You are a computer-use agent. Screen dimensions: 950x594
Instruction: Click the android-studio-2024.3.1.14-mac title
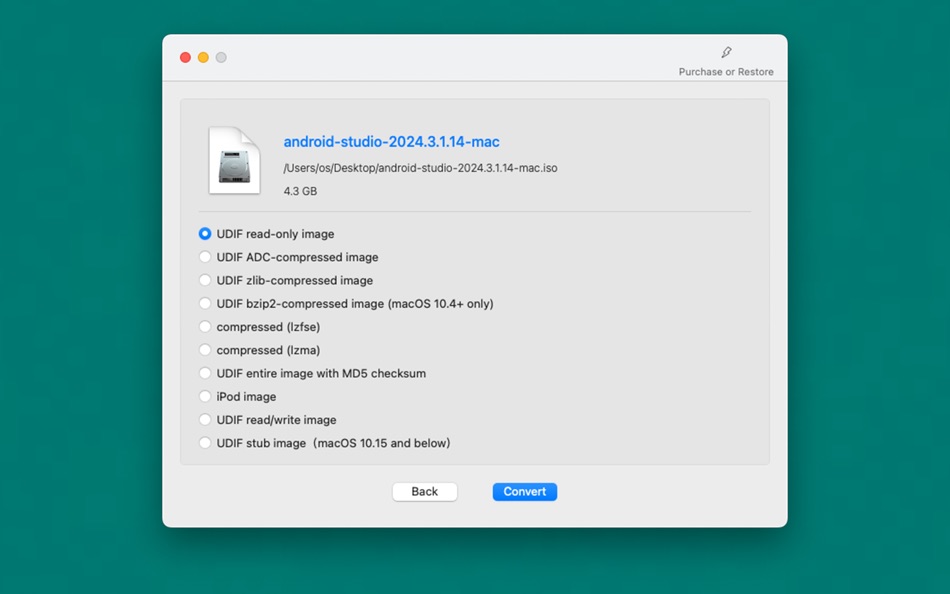[391, 142]
